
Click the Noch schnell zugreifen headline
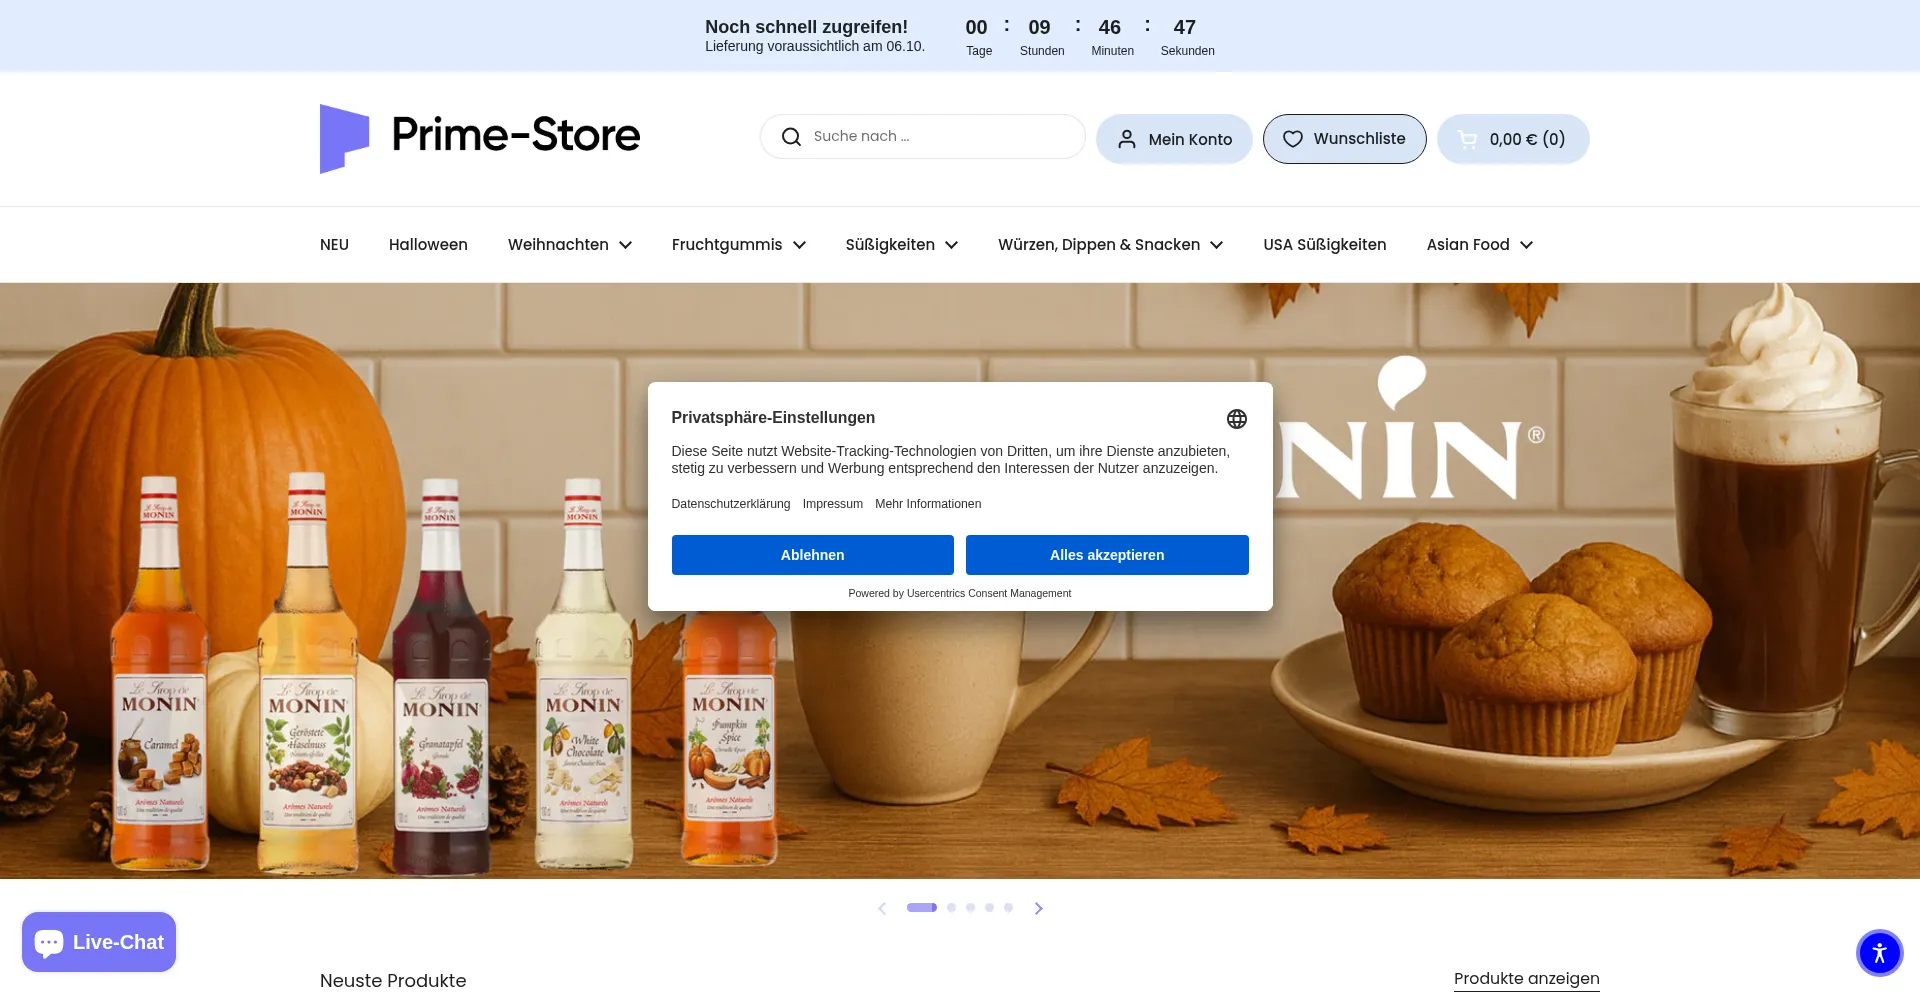pyautogui.click(x=806, y=27)
